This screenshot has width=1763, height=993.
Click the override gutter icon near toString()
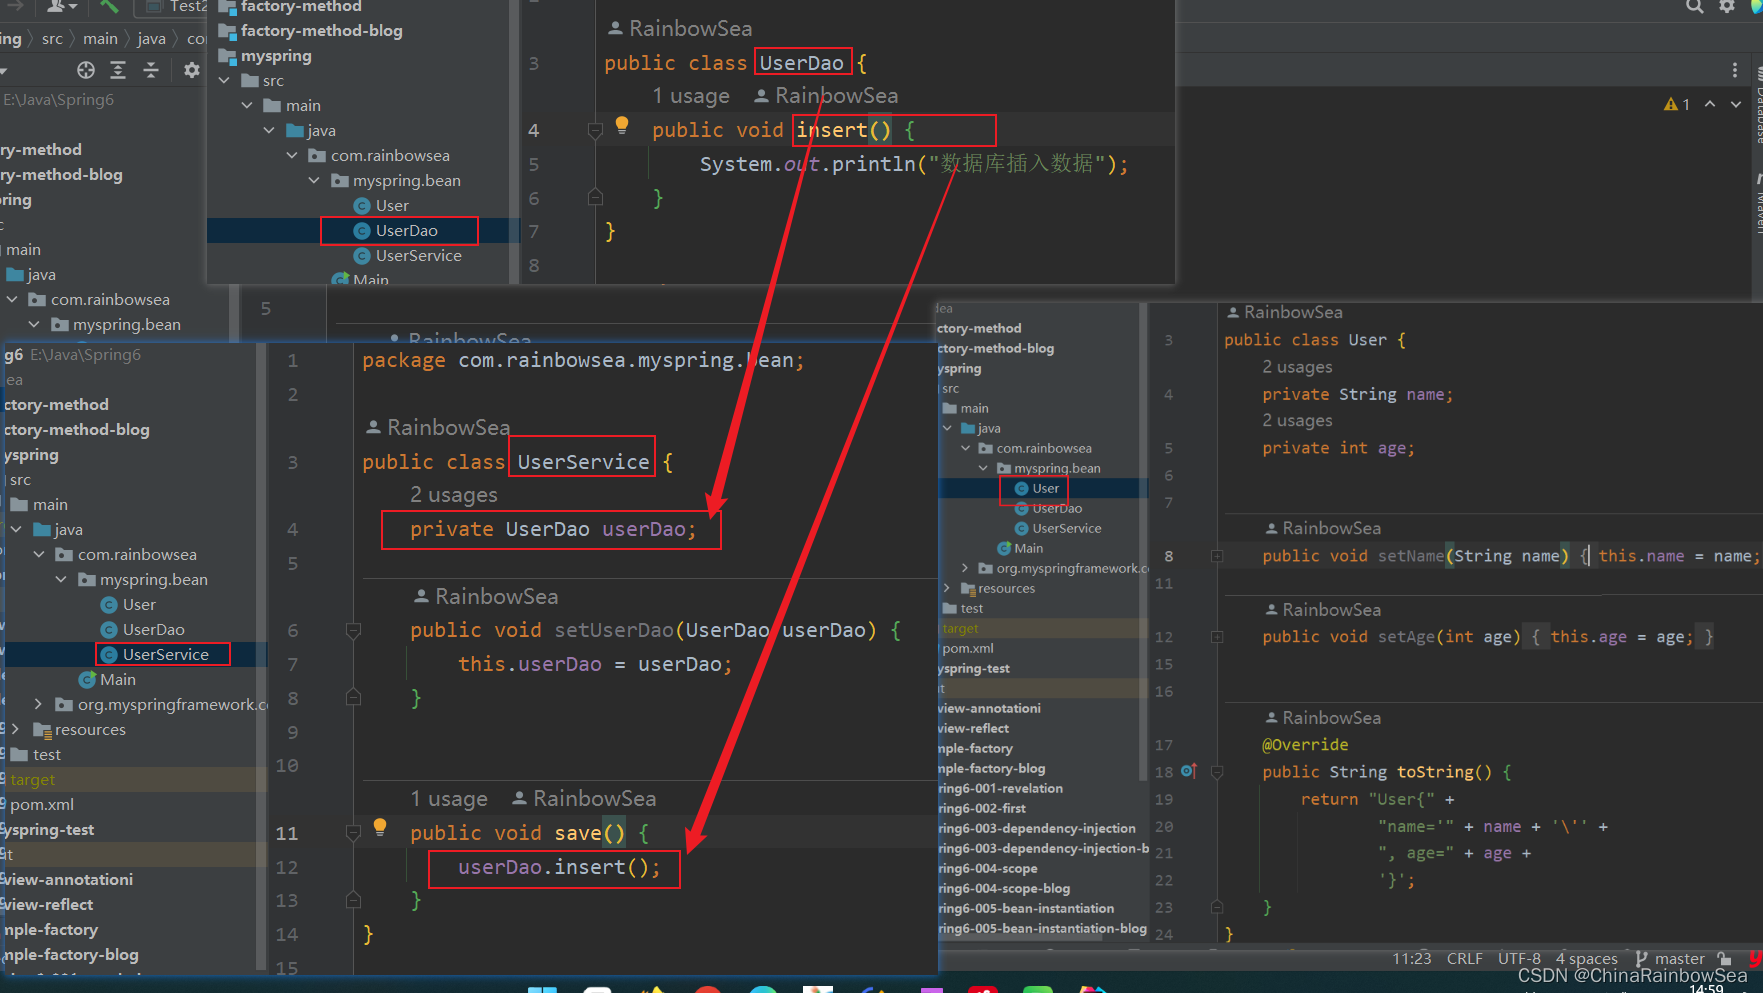(1189, 771)
